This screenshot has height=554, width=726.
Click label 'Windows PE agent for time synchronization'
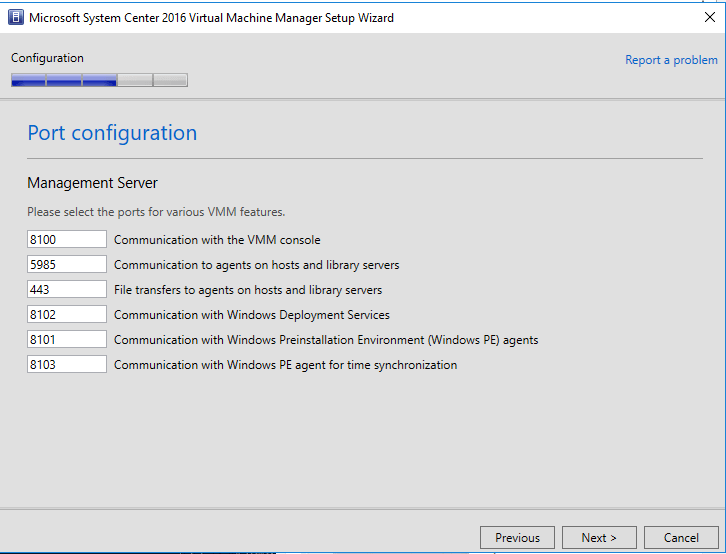342,365
